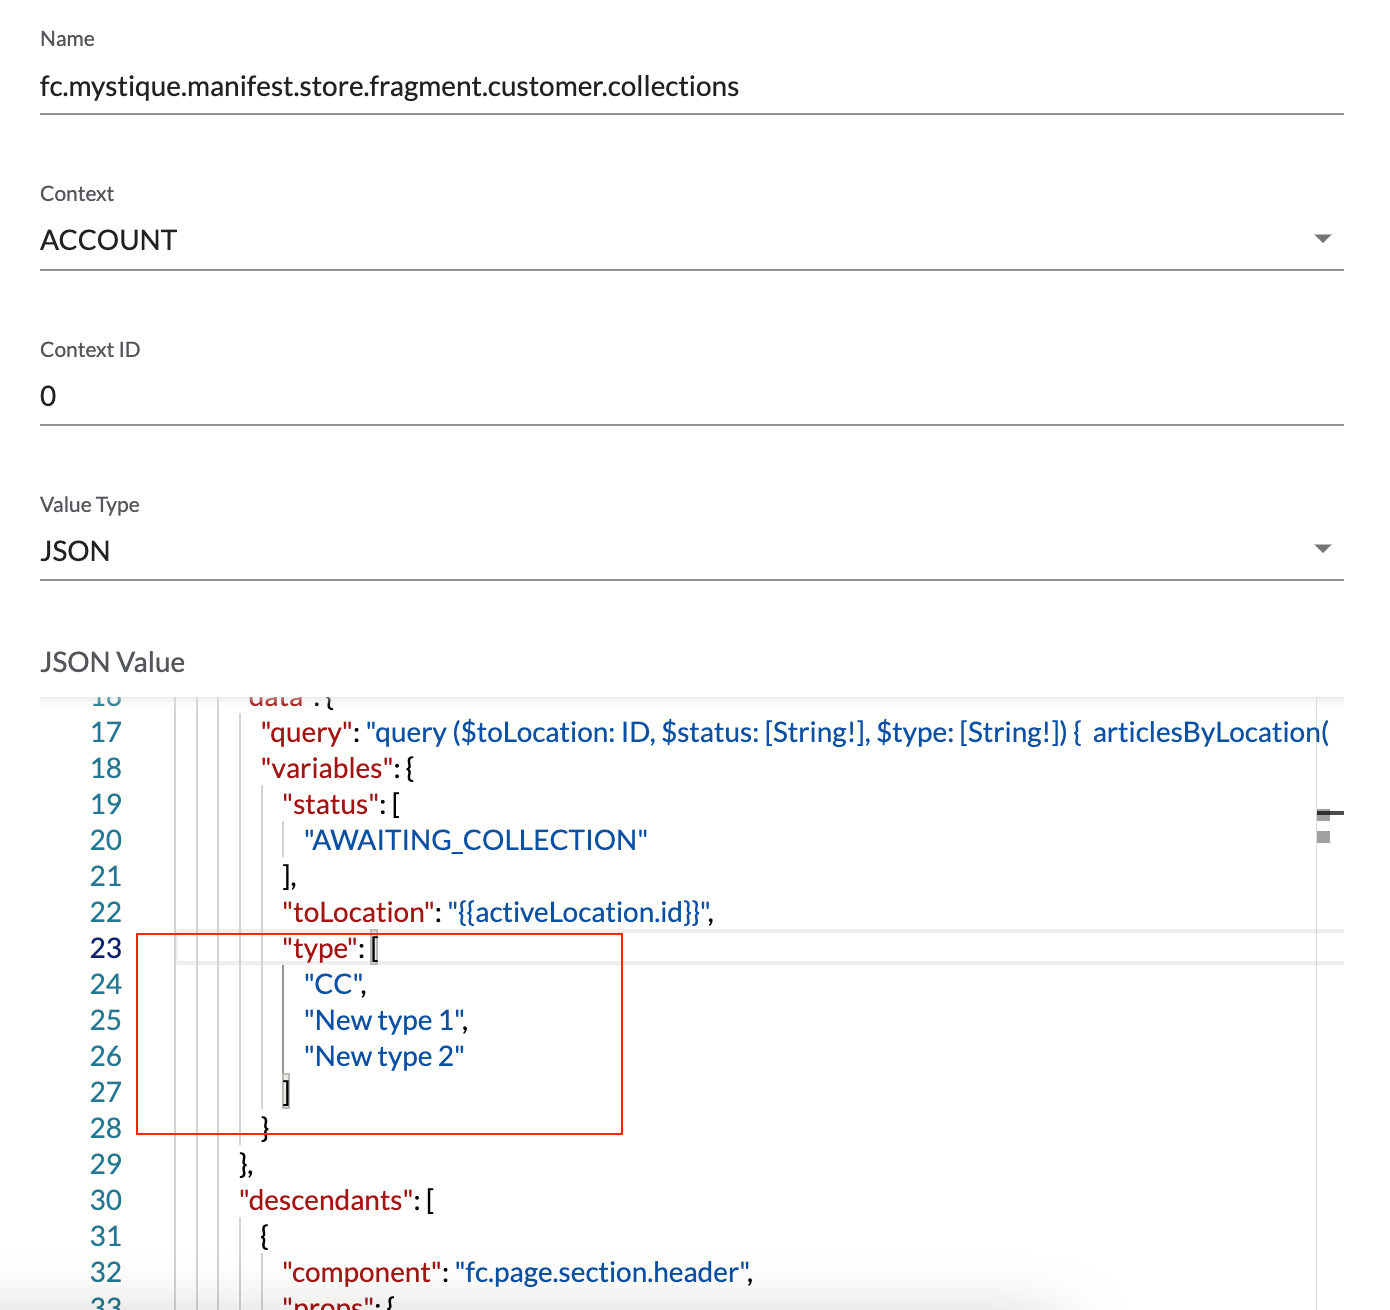1390x1310 pixels.
Task: Place cursor in "New type 1" string
Action: point(385,1020)
